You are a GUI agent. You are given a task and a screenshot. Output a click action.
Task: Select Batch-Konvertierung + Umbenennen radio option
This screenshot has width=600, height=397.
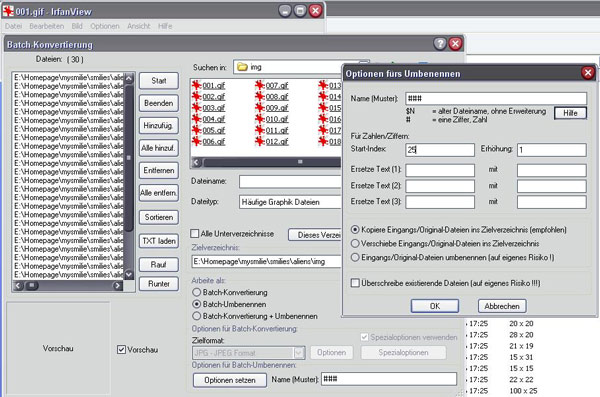[197, 316]
